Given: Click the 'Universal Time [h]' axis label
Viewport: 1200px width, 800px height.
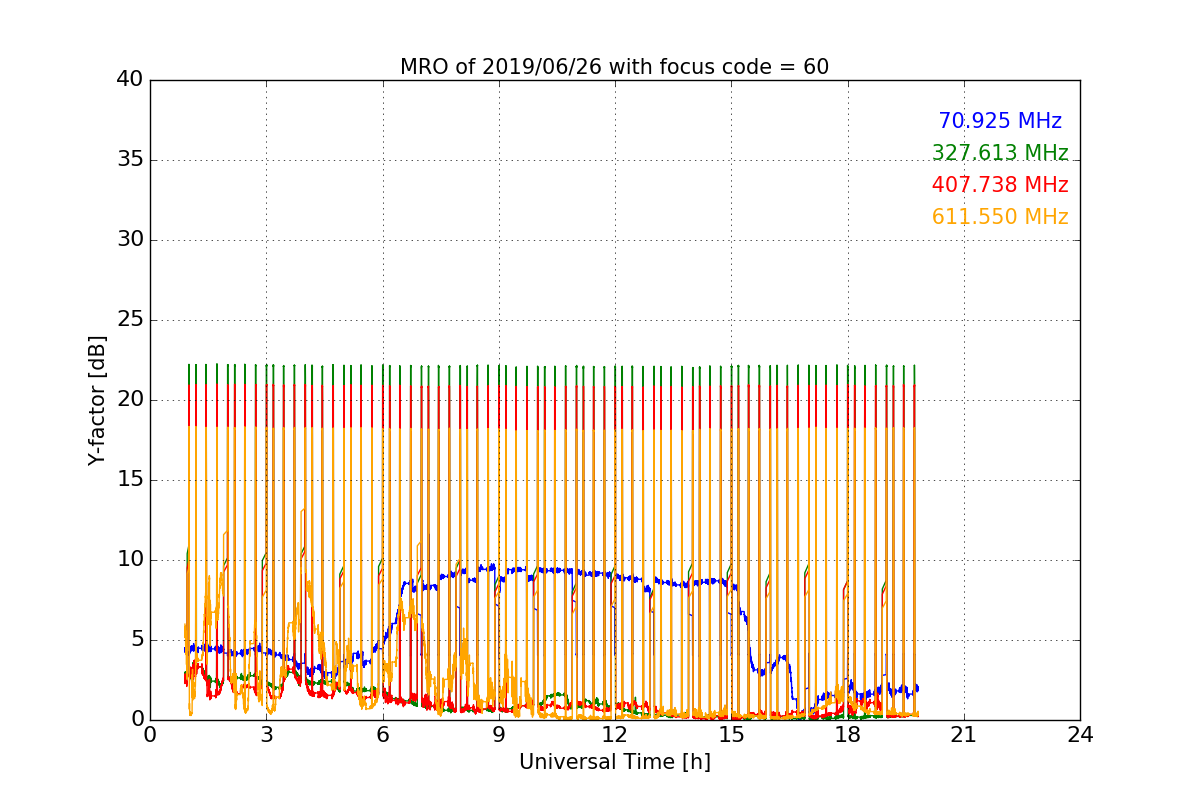Looking at the screenshot, I should [x=614, y=762].
